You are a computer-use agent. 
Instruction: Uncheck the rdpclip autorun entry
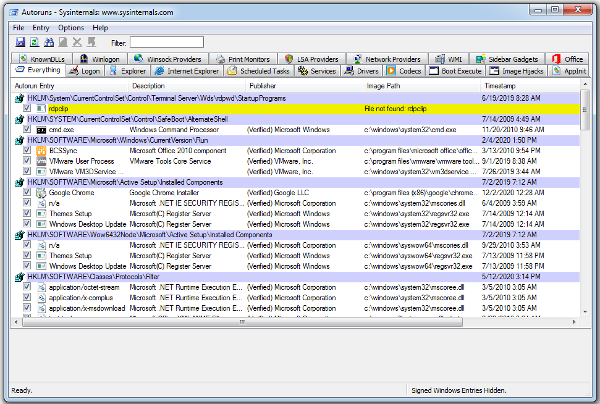tap(27, 109)
